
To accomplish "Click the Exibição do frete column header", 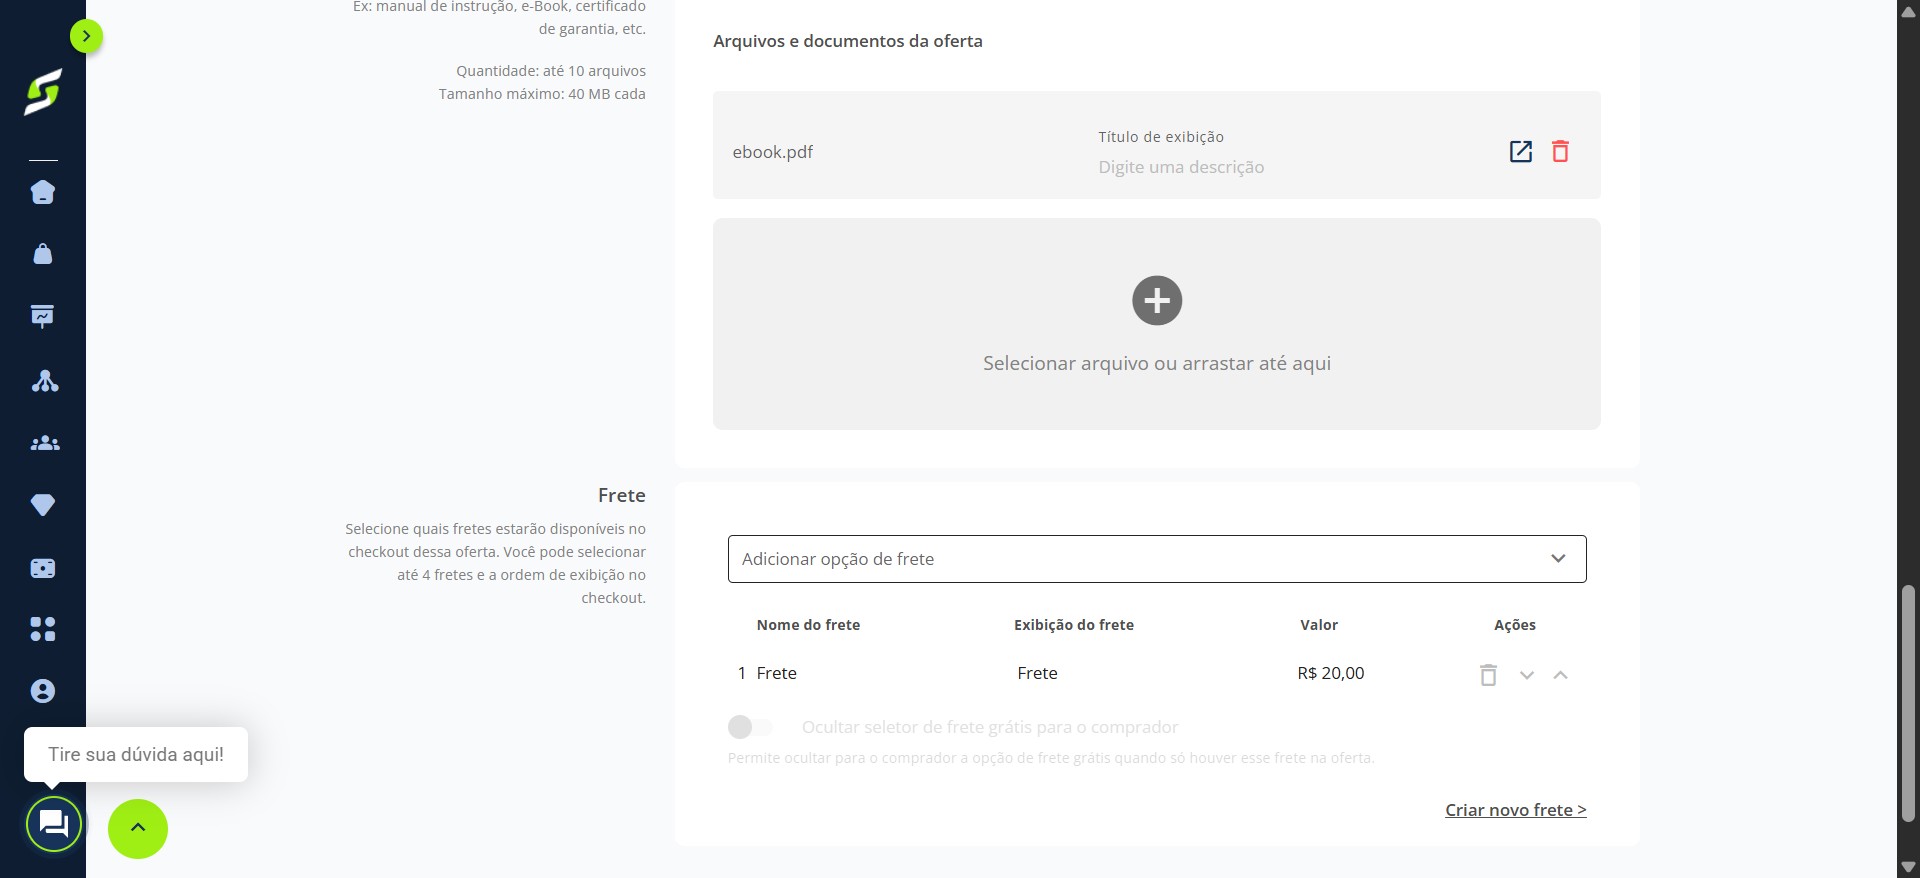I will [1074, 625].
